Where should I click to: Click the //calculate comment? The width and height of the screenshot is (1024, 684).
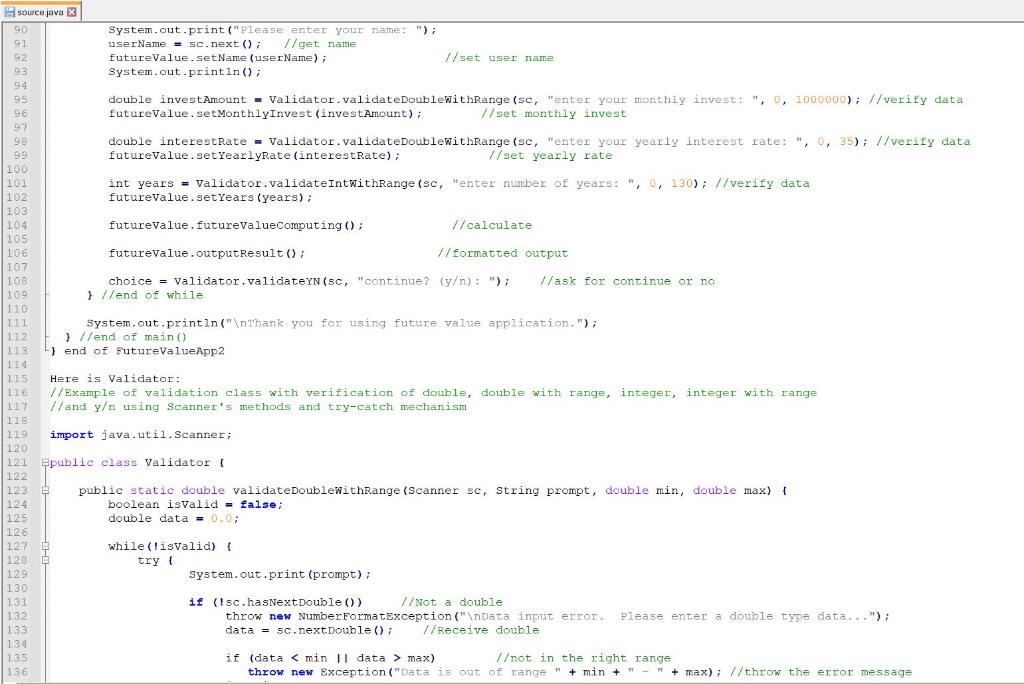(490, 224)
